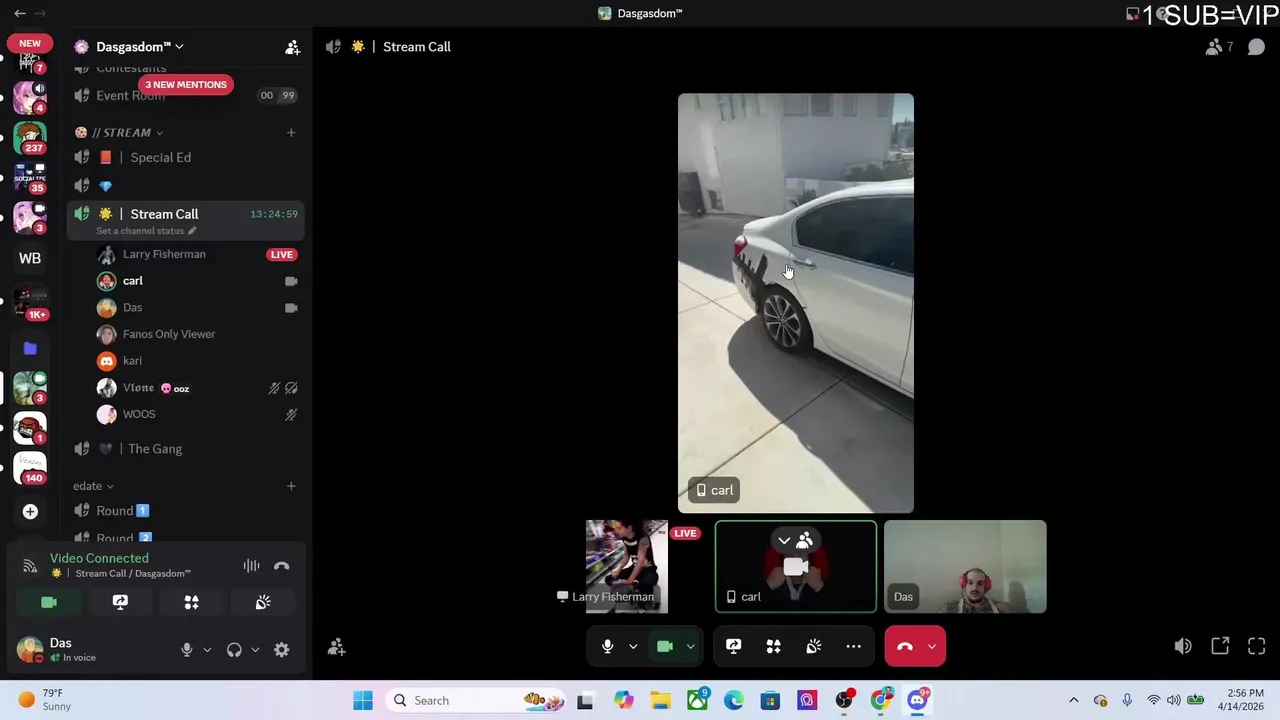Screen dimensions: 1280x720
Task: Open Dasgasdom server dropdown menu
Action: click(140, 47)
